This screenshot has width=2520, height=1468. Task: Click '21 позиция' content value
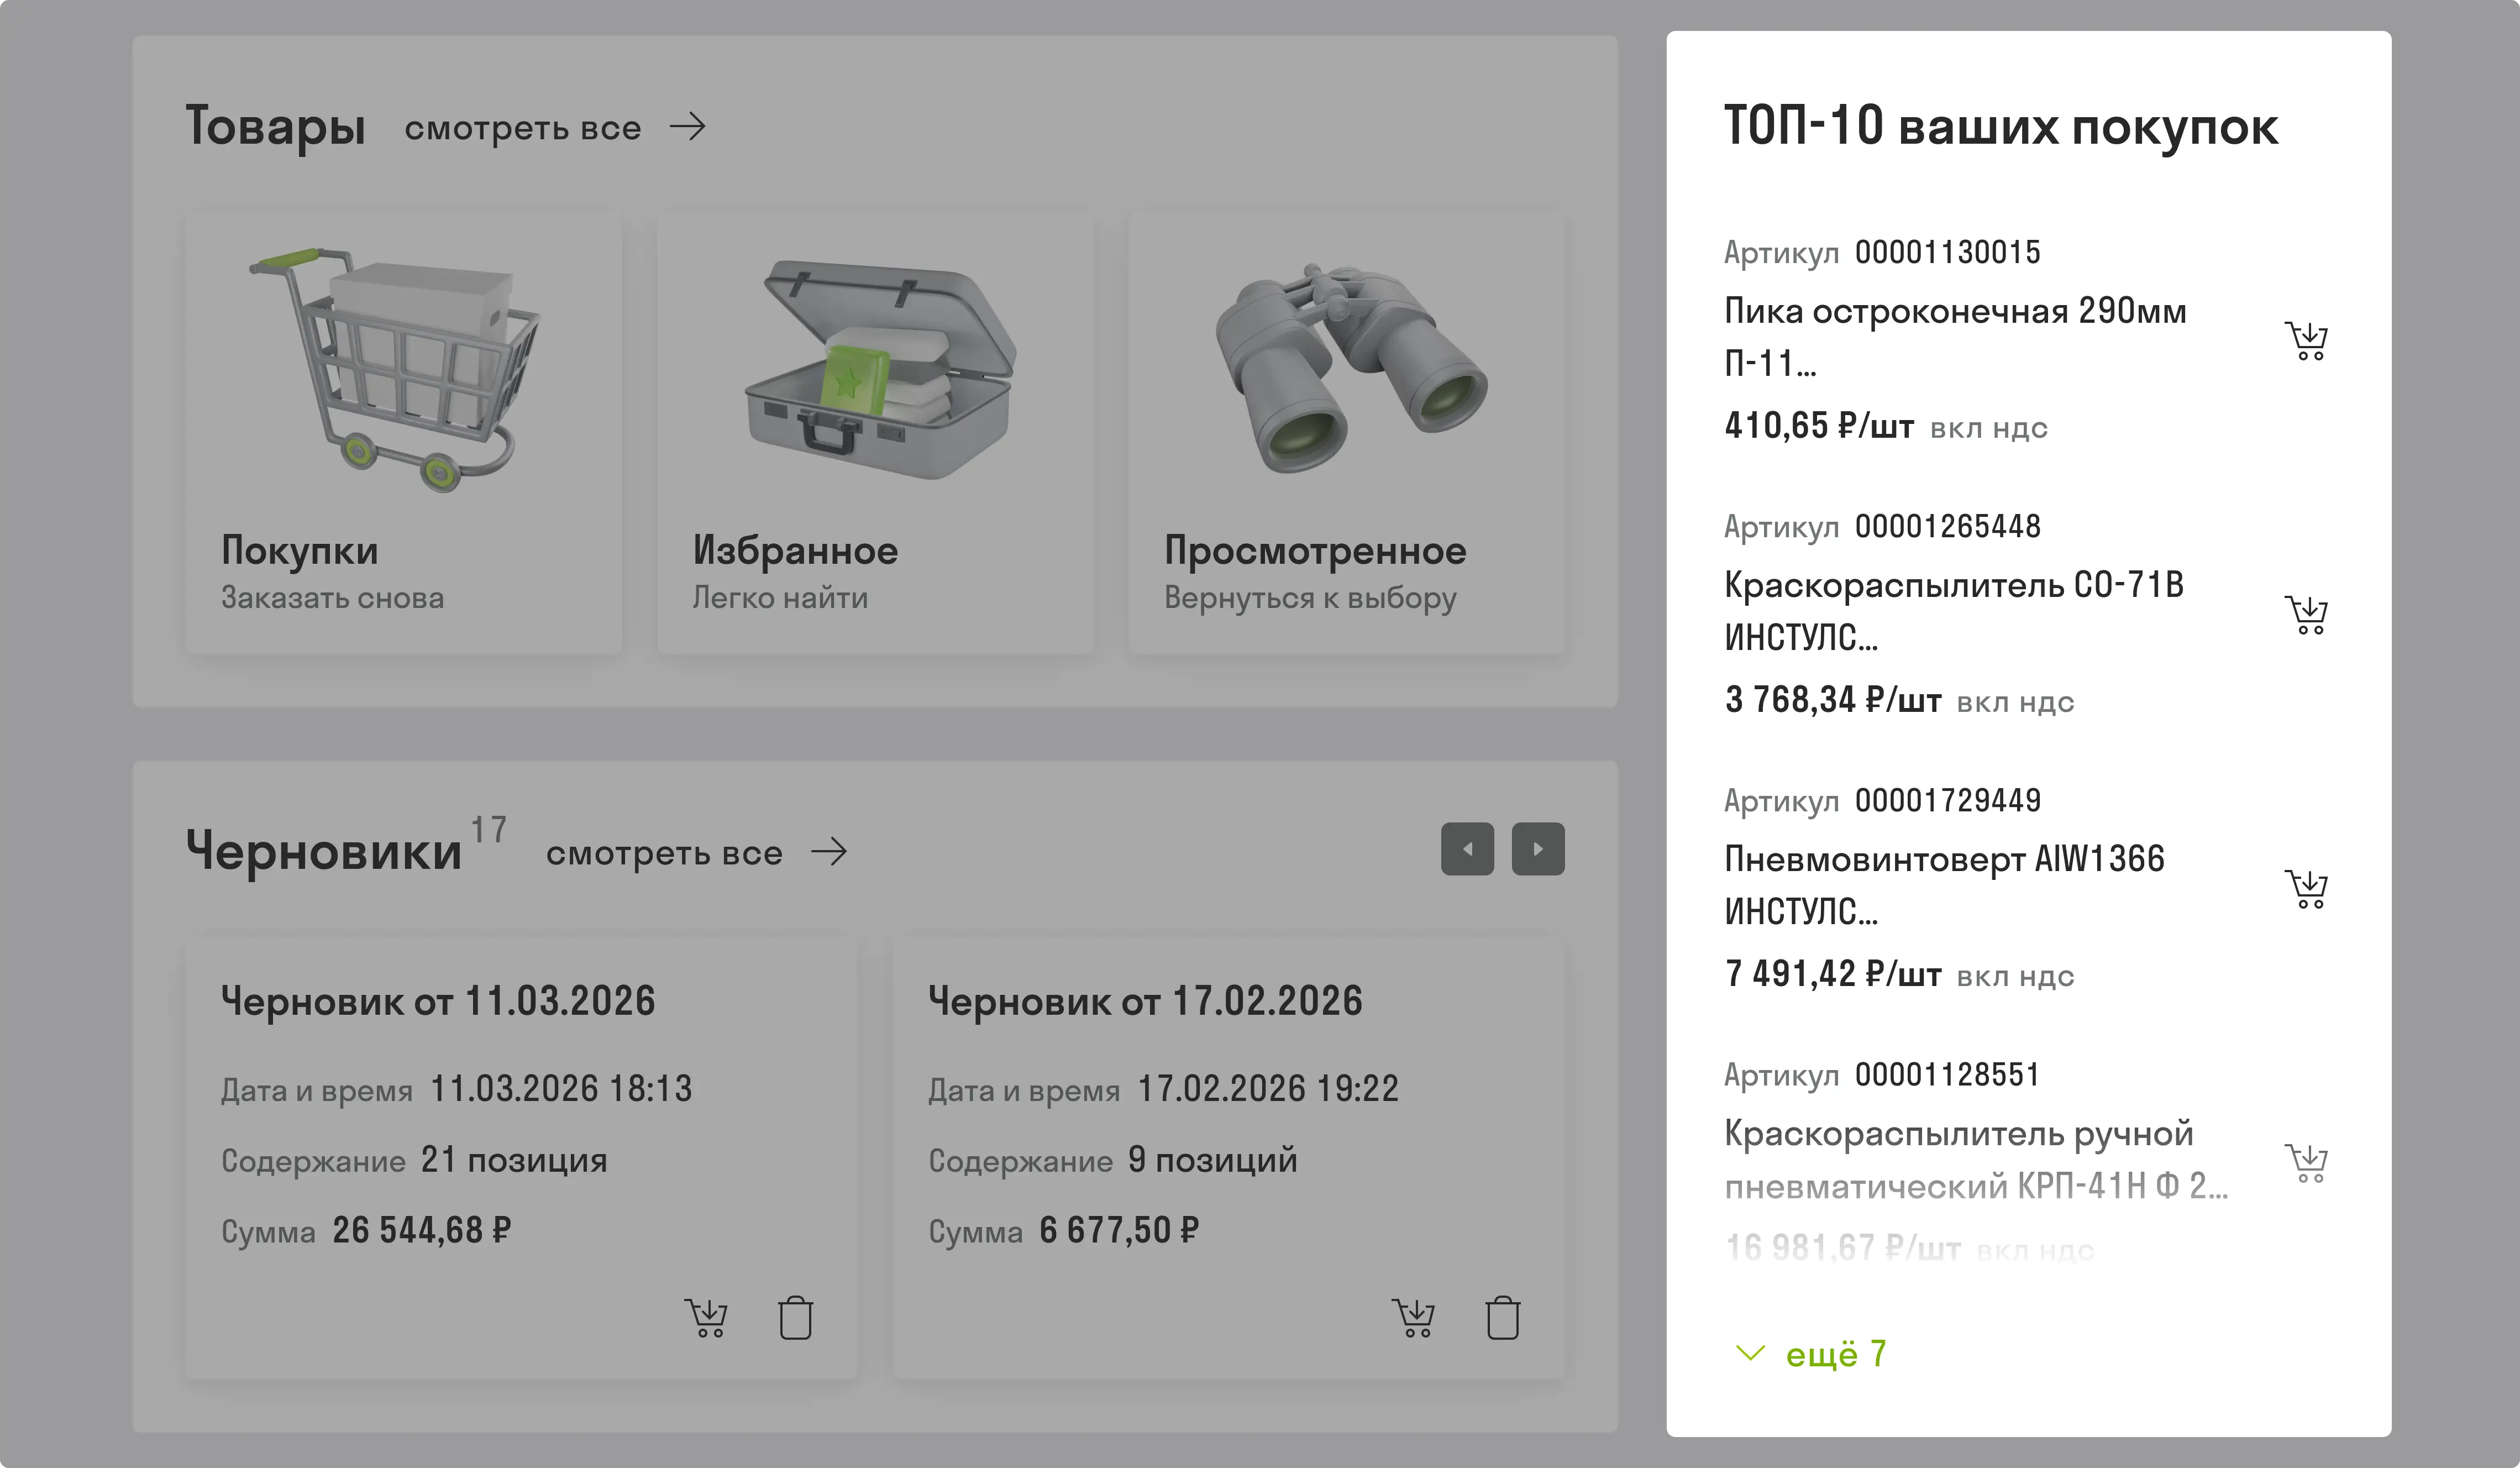[x=514, y=1160]
